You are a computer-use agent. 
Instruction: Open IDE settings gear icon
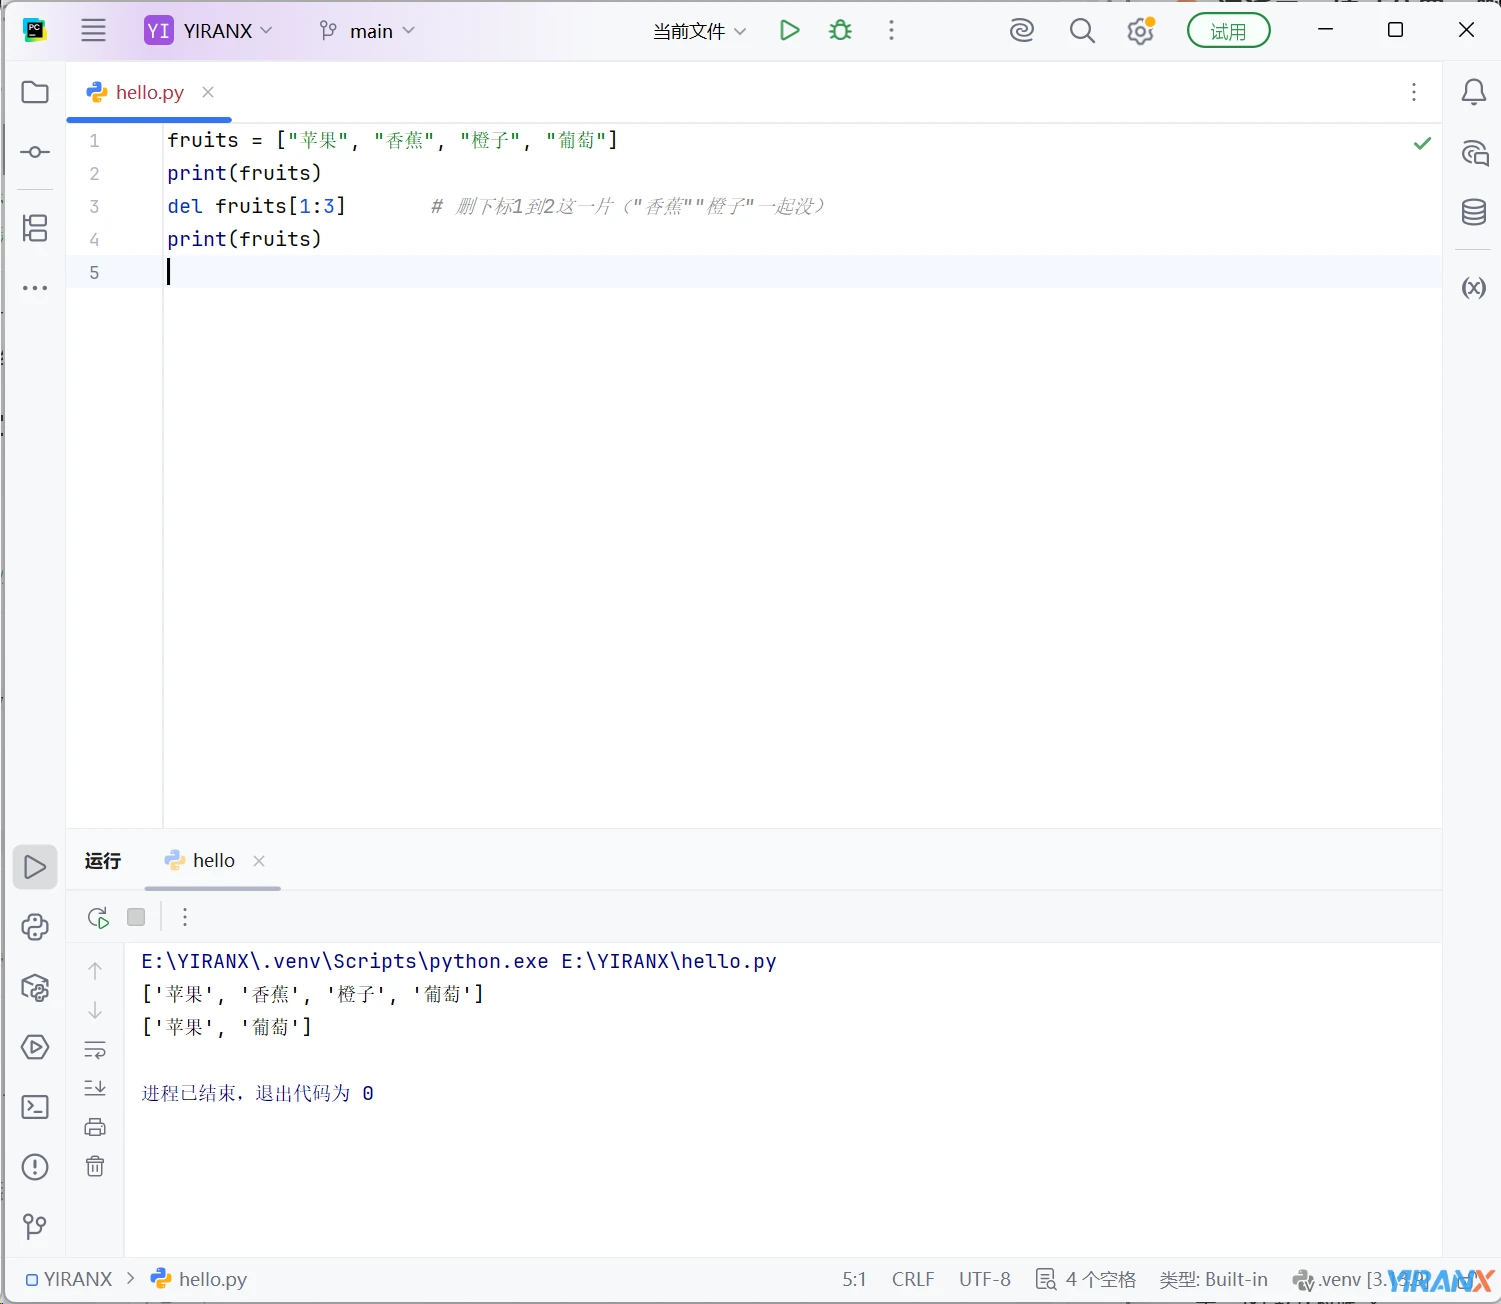point(1140,31)
